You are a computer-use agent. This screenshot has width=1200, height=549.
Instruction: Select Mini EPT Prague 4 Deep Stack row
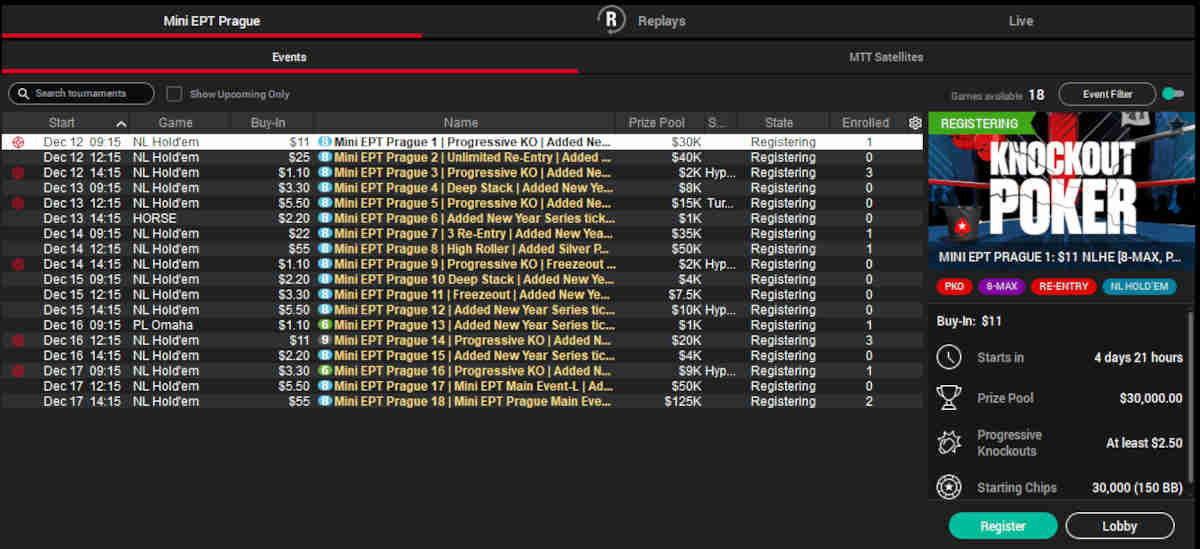click(x=462, y=188)
